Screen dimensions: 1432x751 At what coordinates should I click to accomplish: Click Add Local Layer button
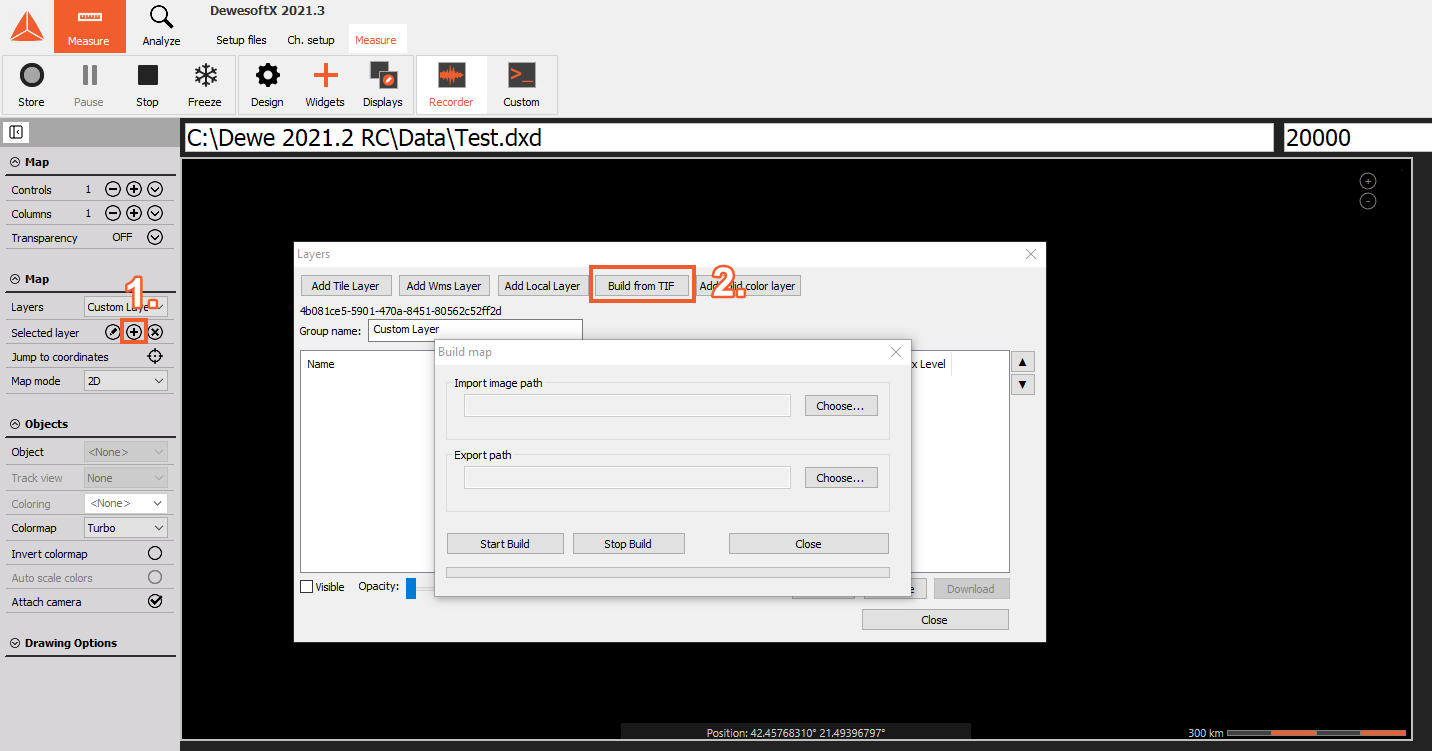[x=542, y=286]
